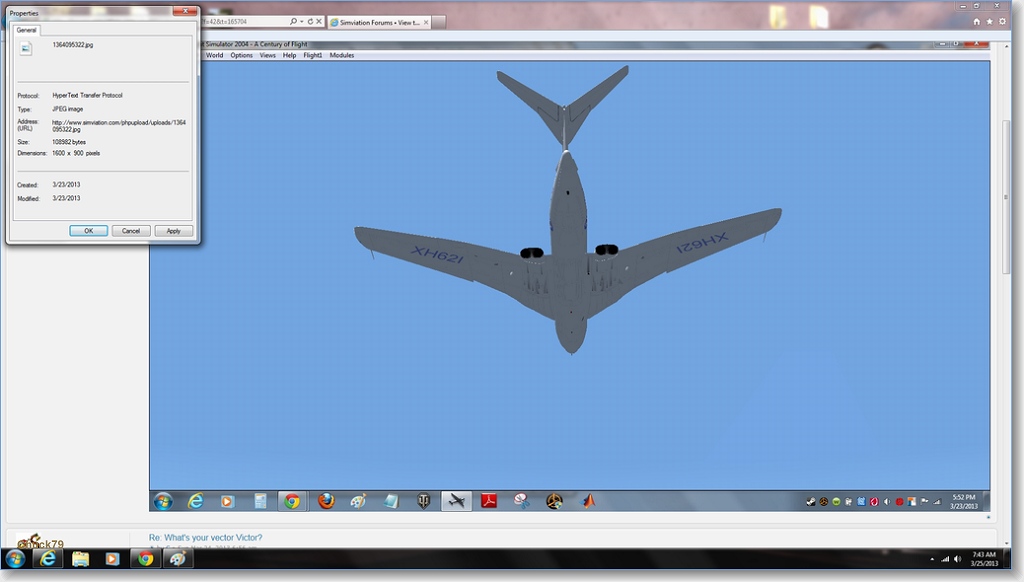This screenshot has height=582, width=1024.
Task: Open the World menu in Flight Simulator screenshot
Action: 214,56
